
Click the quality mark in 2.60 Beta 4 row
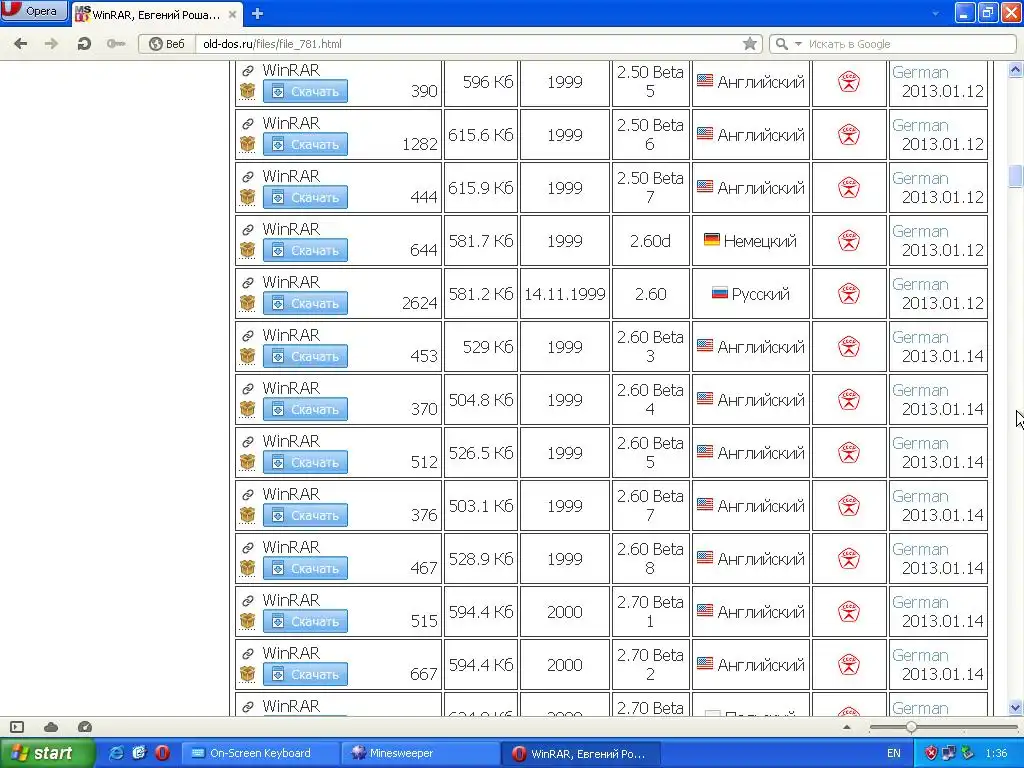(x=848, y=400)
